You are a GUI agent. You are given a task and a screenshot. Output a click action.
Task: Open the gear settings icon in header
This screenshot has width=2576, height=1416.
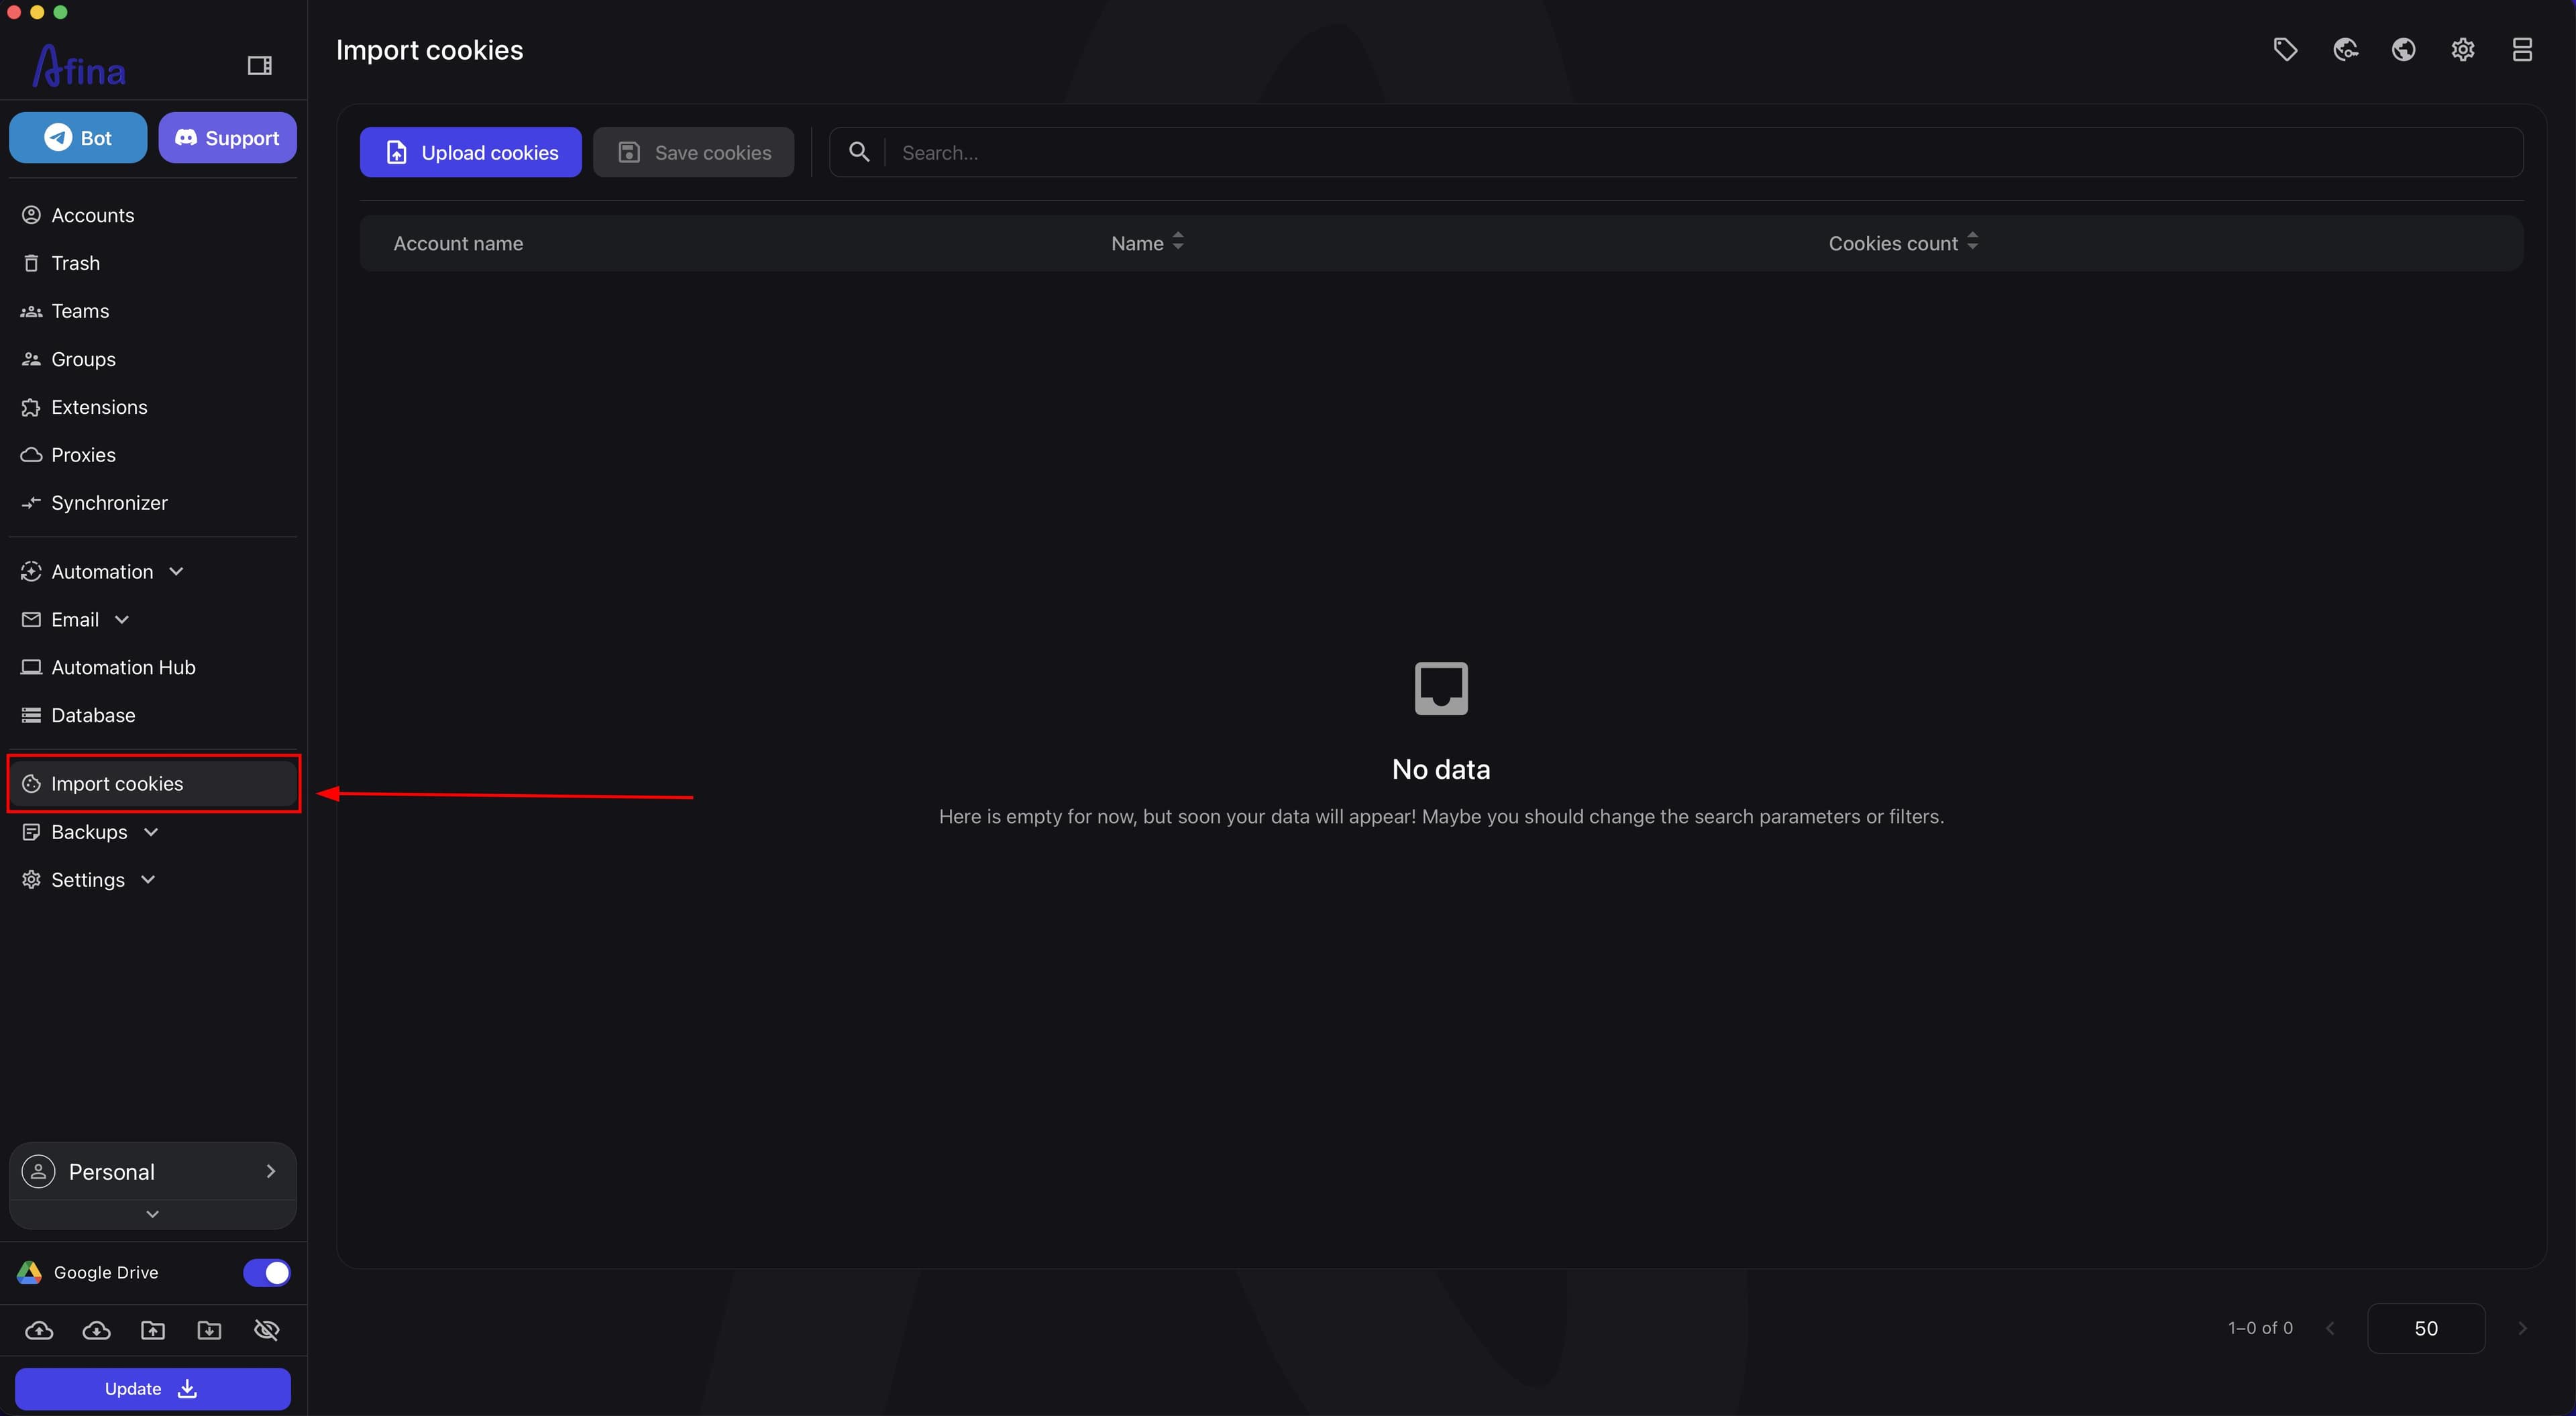[x=2463, y=50]
